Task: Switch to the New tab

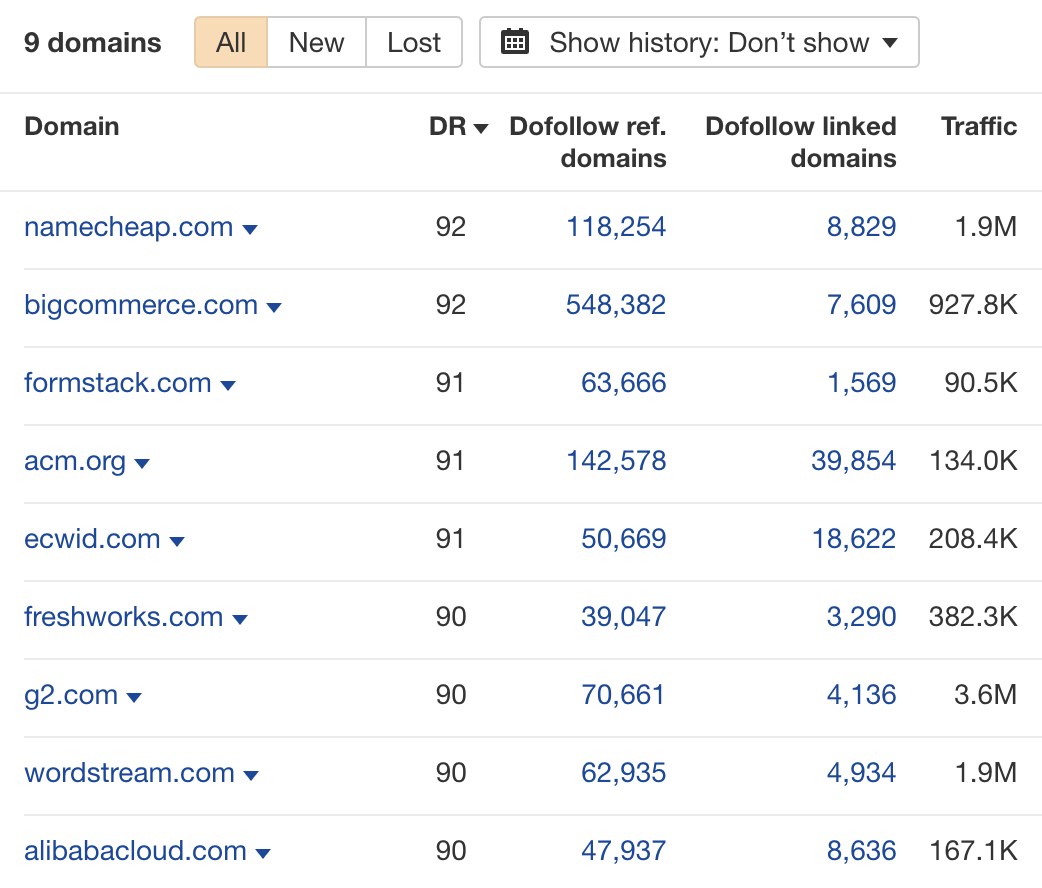Action: [x=315, y=42]
